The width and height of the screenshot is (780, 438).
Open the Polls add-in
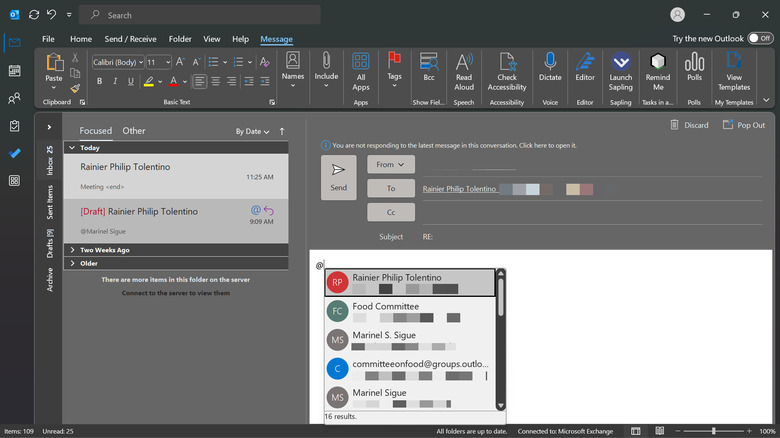click(694, 67)
